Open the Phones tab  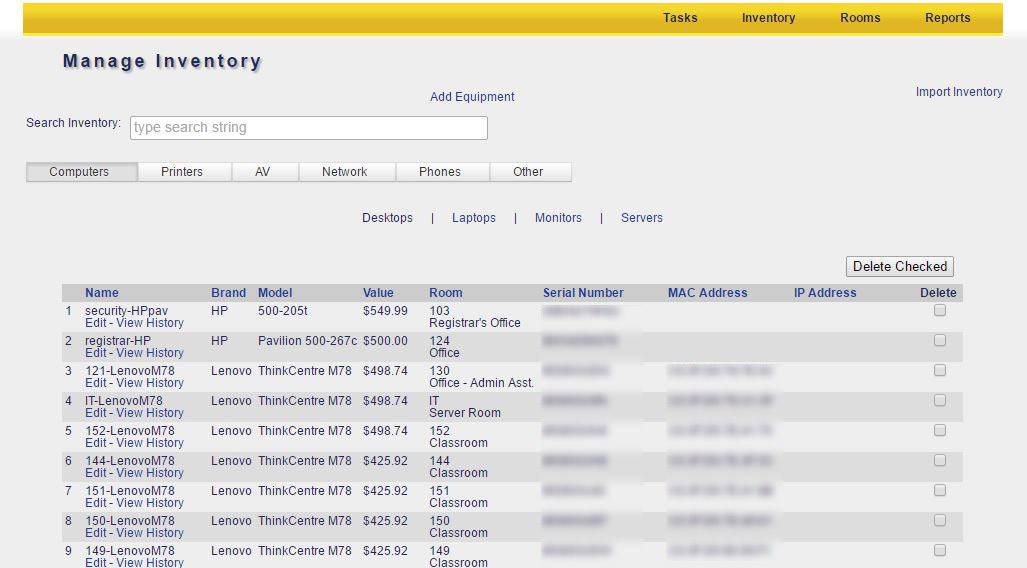click(440, 172)
